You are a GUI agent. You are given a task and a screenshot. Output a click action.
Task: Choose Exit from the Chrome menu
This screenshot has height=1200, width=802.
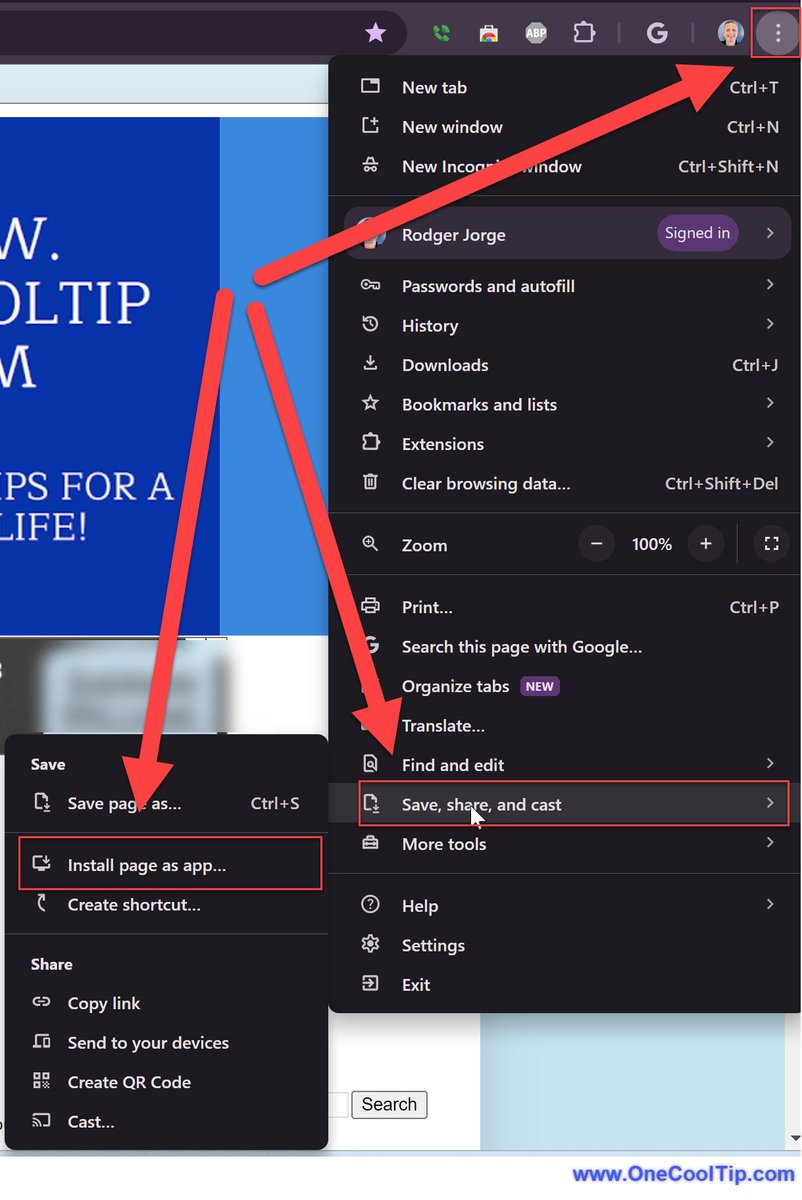(x=565, y=984)
